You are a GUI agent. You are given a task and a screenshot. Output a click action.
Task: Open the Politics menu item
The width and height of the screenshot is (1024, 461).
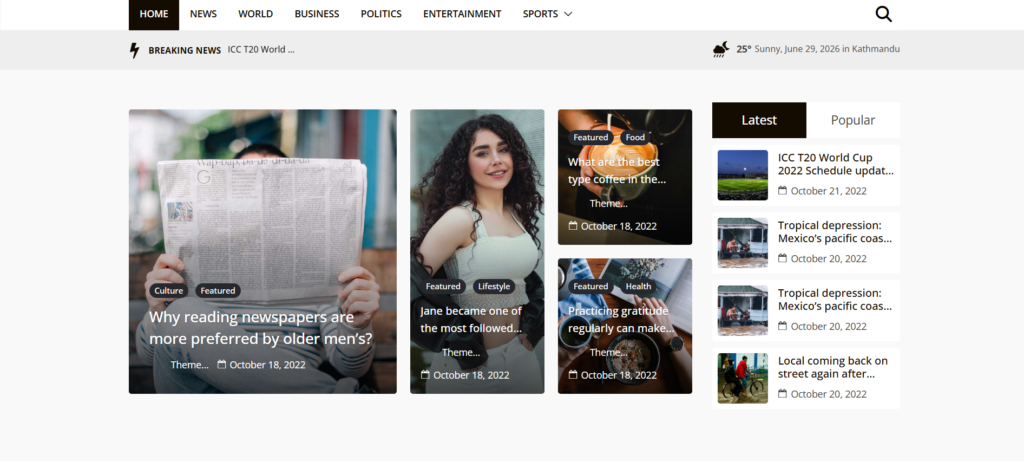coord(381,14)
